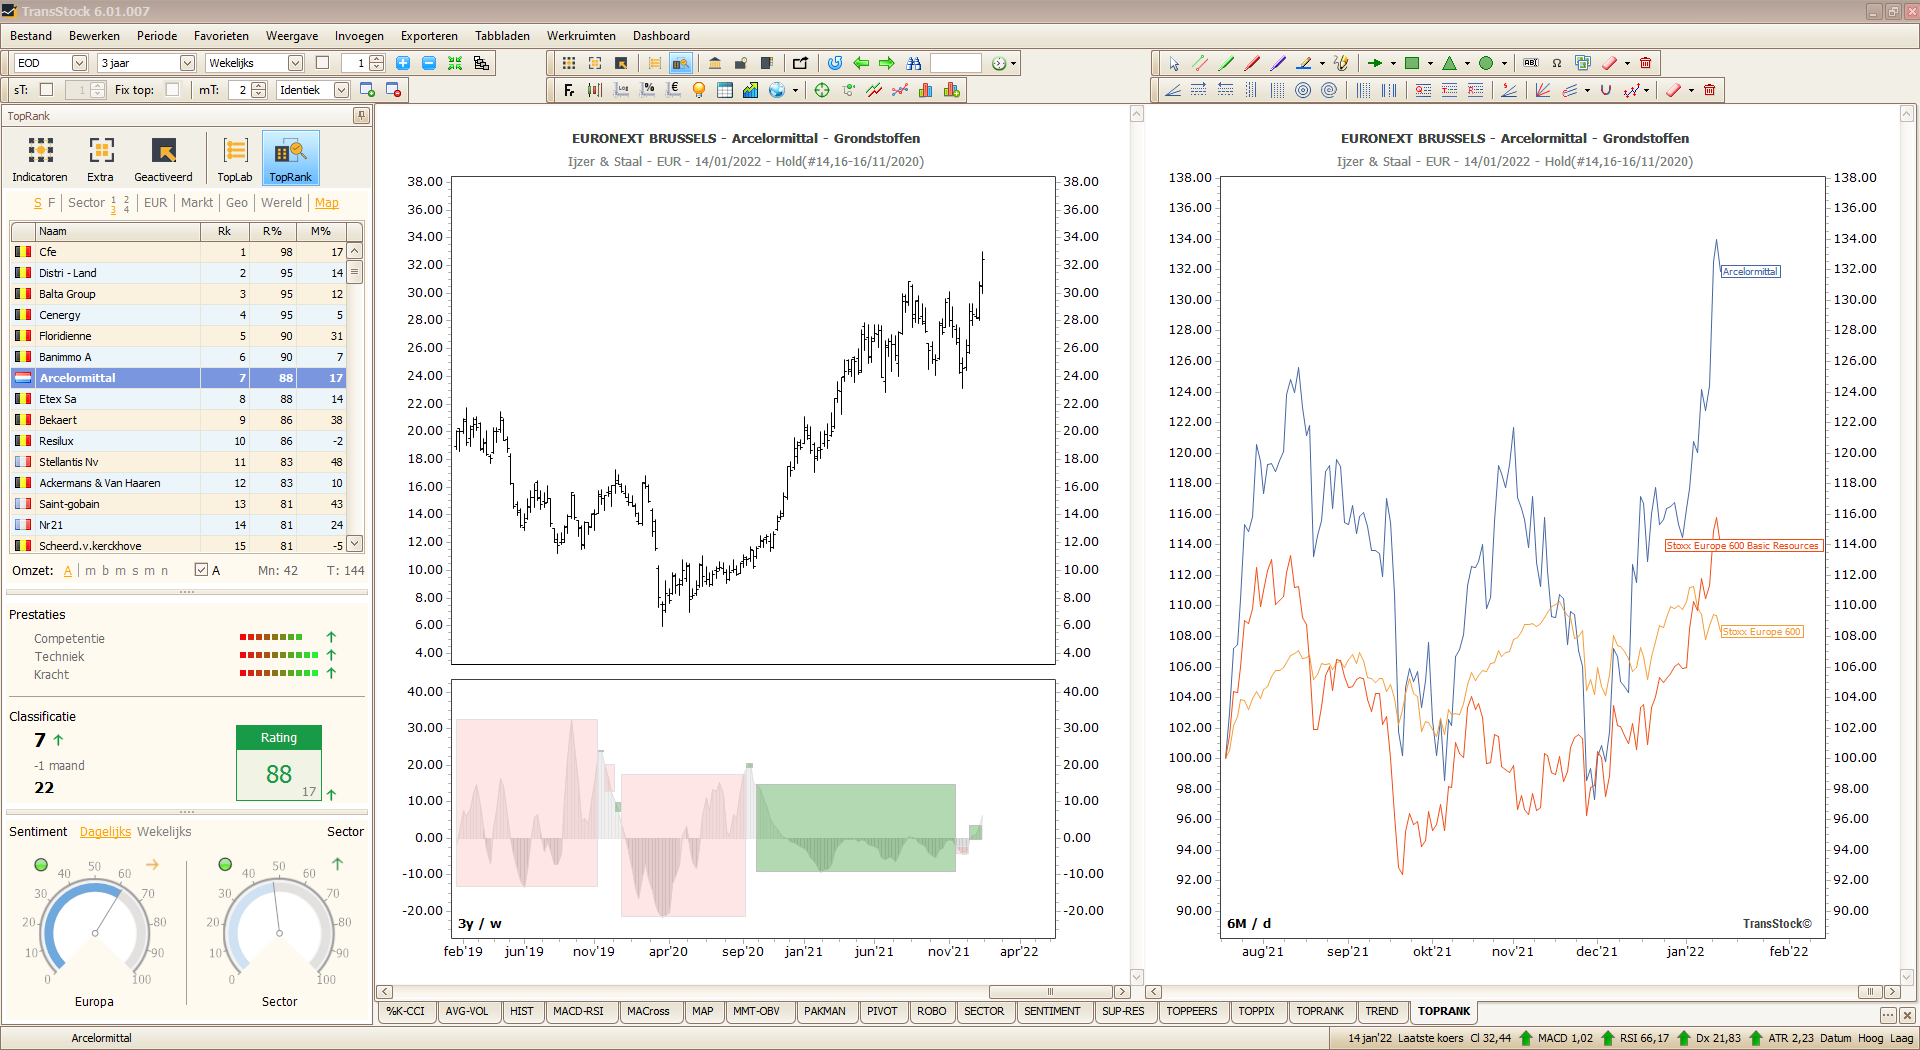Click the blue refresh arrow icon
This screenshot has width=1920, height=1050.
coord(835,63)
